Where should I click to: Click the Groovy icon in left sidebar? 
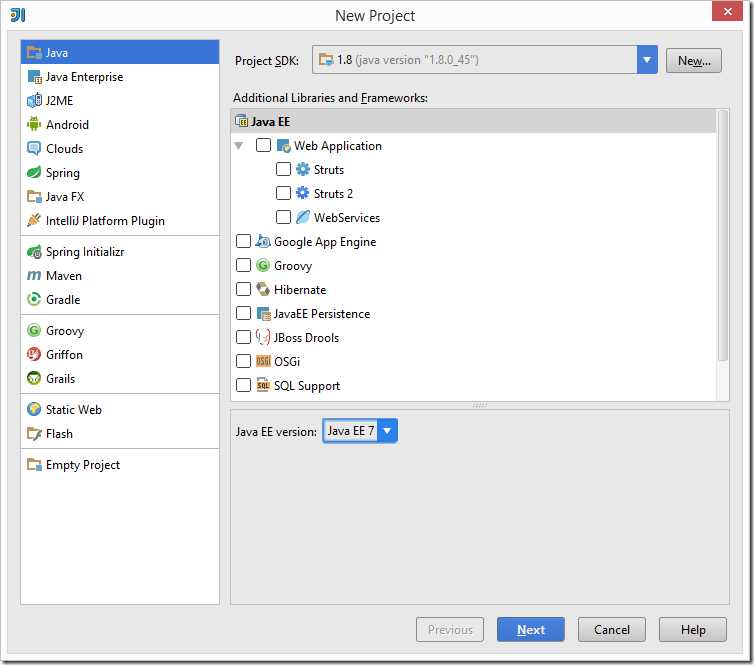[x=34, y=330]
